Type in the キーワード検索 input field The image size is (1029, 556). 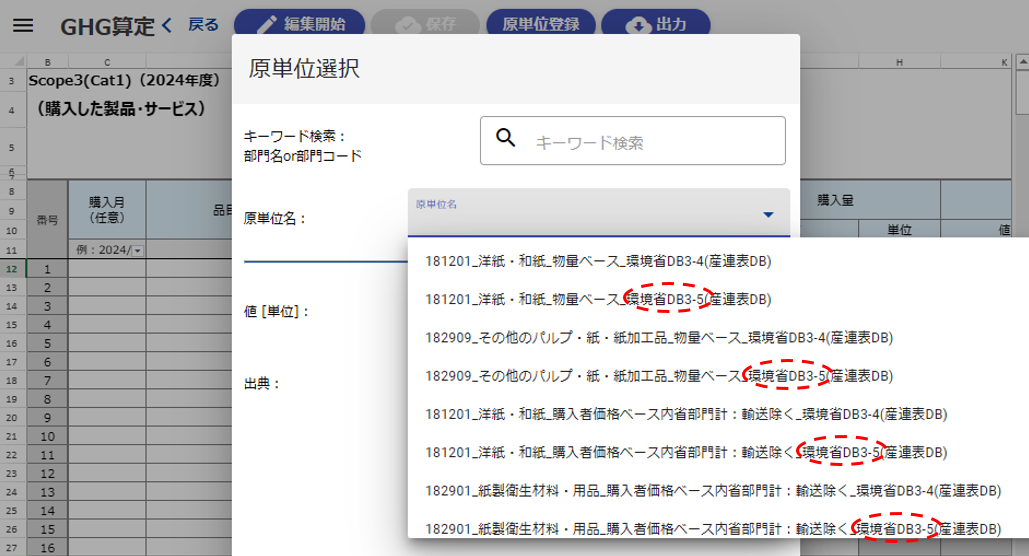[x=650, y=142]
